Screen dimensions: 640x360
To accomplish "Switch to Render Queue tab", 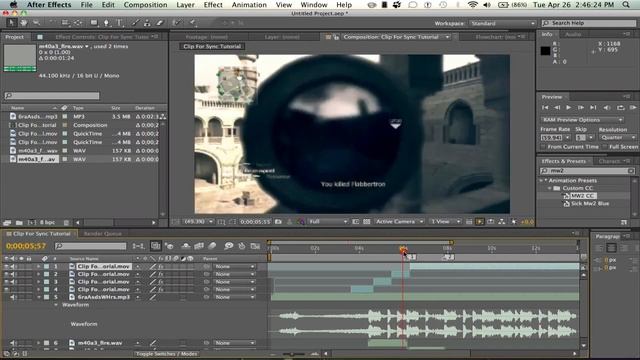I will tap(103, 234).
